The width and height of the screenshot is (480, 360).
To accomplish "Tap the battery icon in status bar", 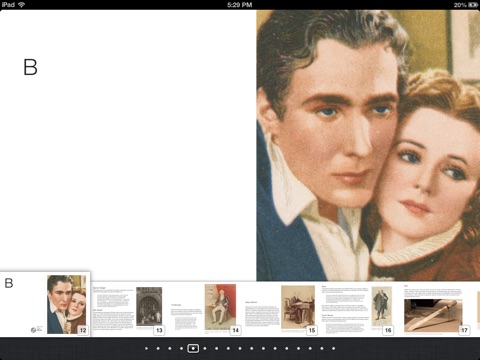I will (x=473, y=5).
